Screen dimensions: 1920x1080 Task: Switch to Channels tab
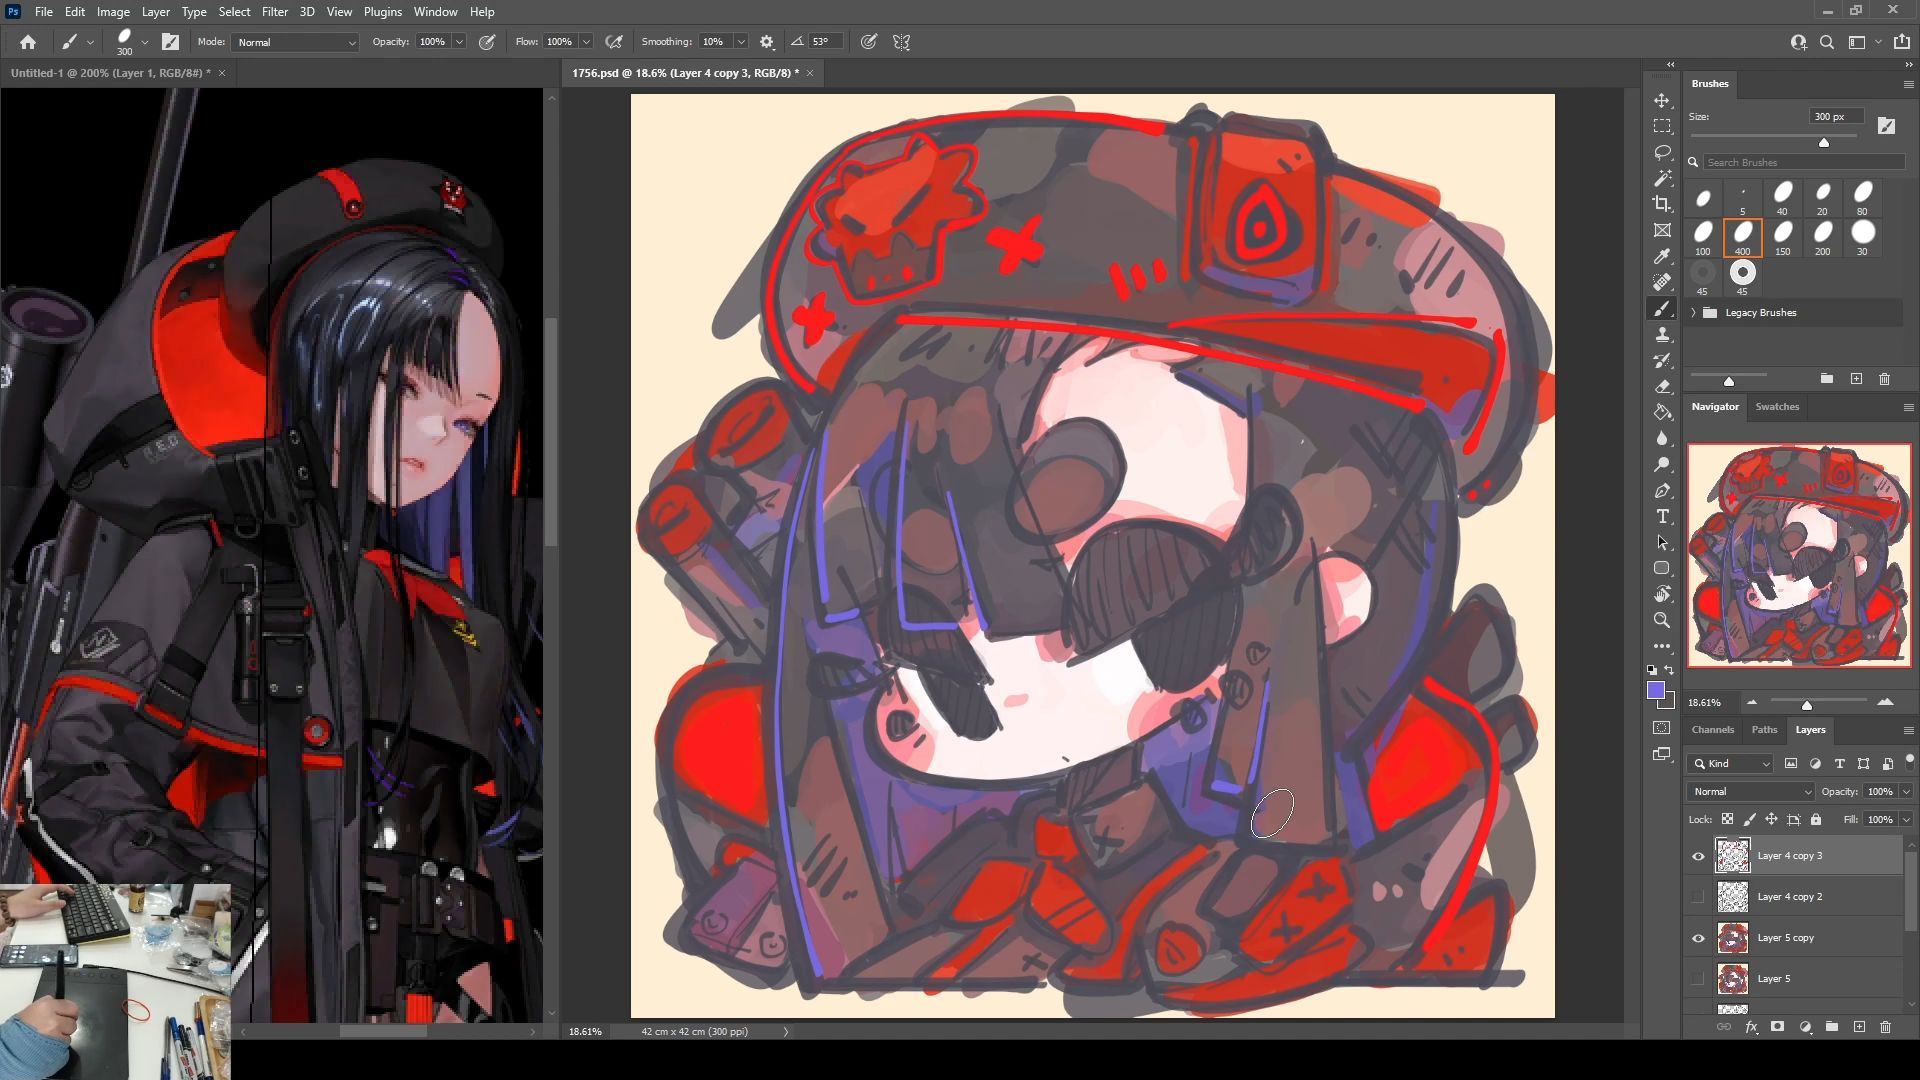(x=1712, y=730)
